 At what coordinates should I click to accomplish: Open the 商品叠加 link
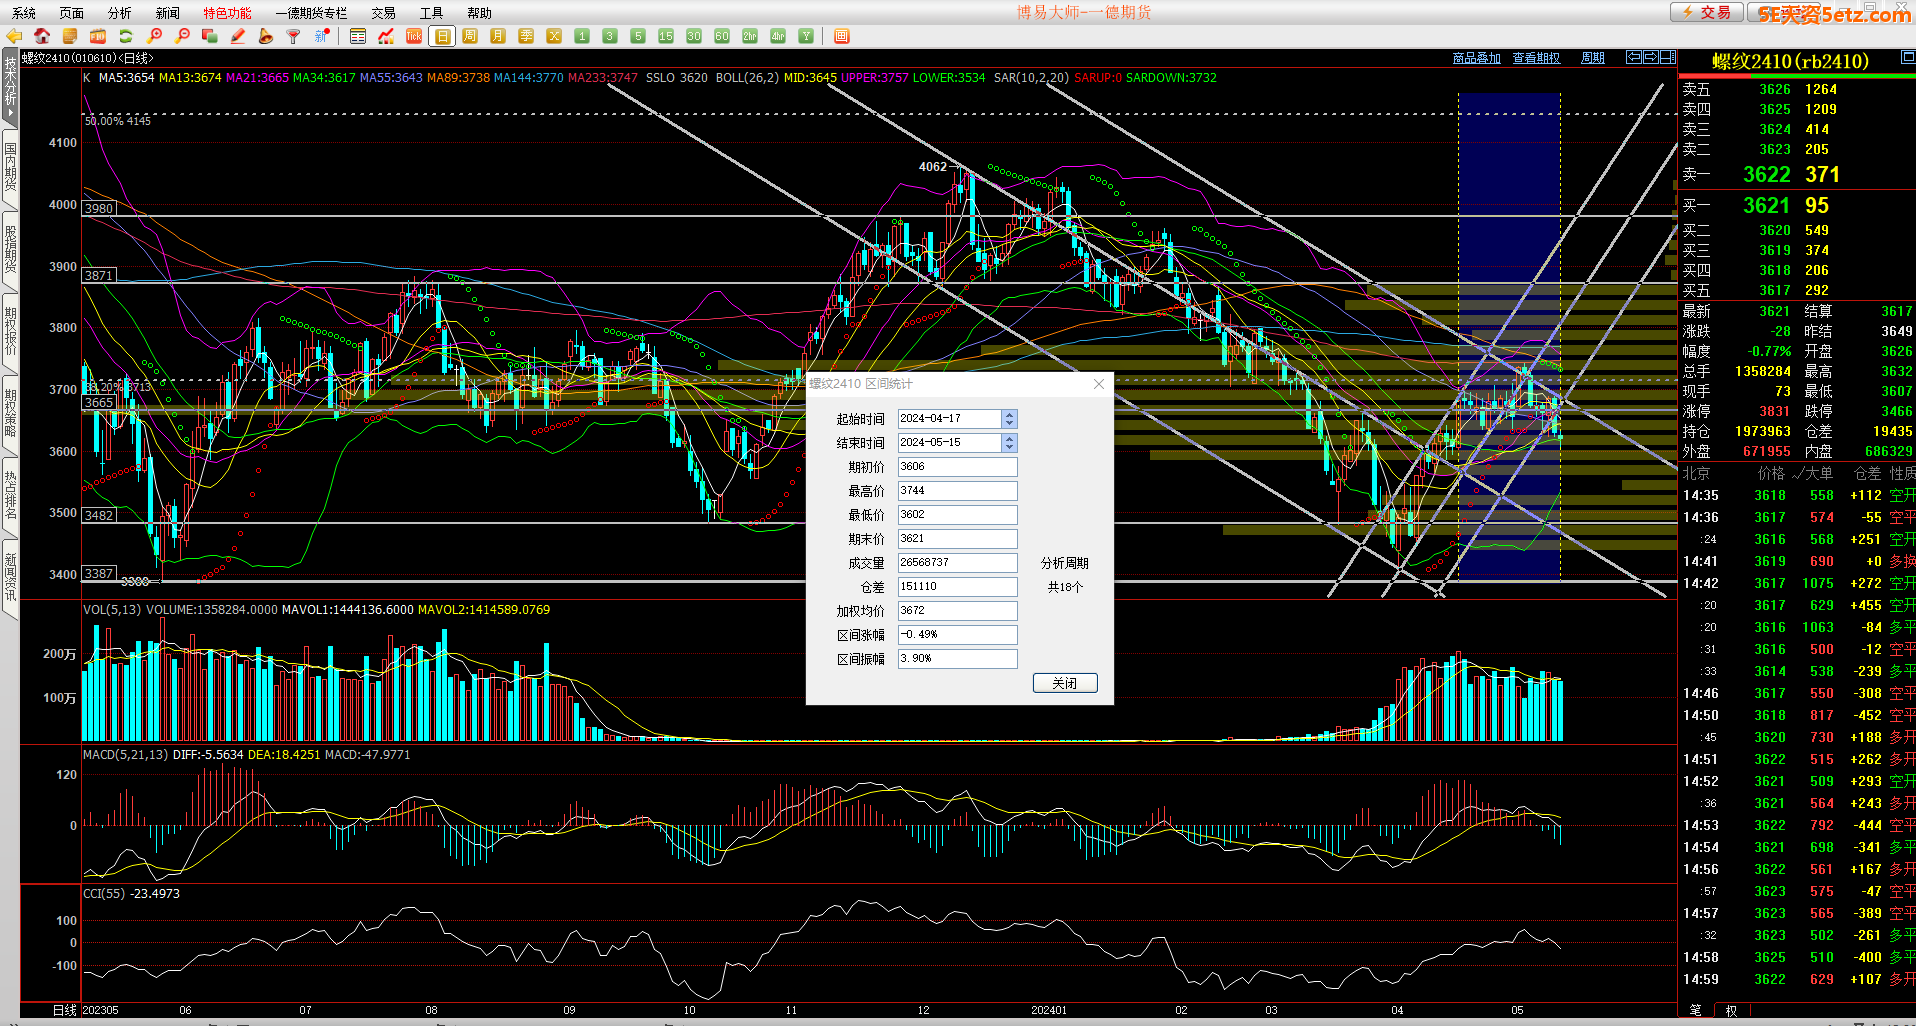[x=1477, y=58]
